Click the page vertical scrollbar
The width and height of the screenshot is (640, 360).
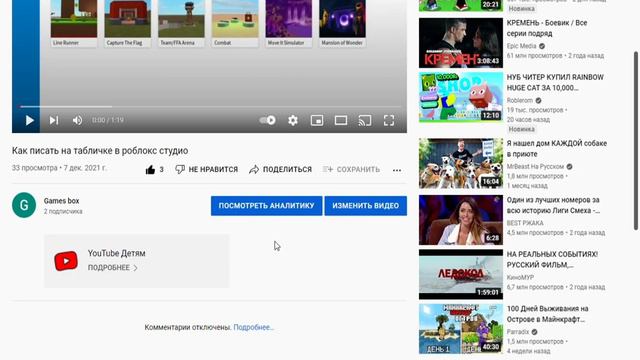636,141
